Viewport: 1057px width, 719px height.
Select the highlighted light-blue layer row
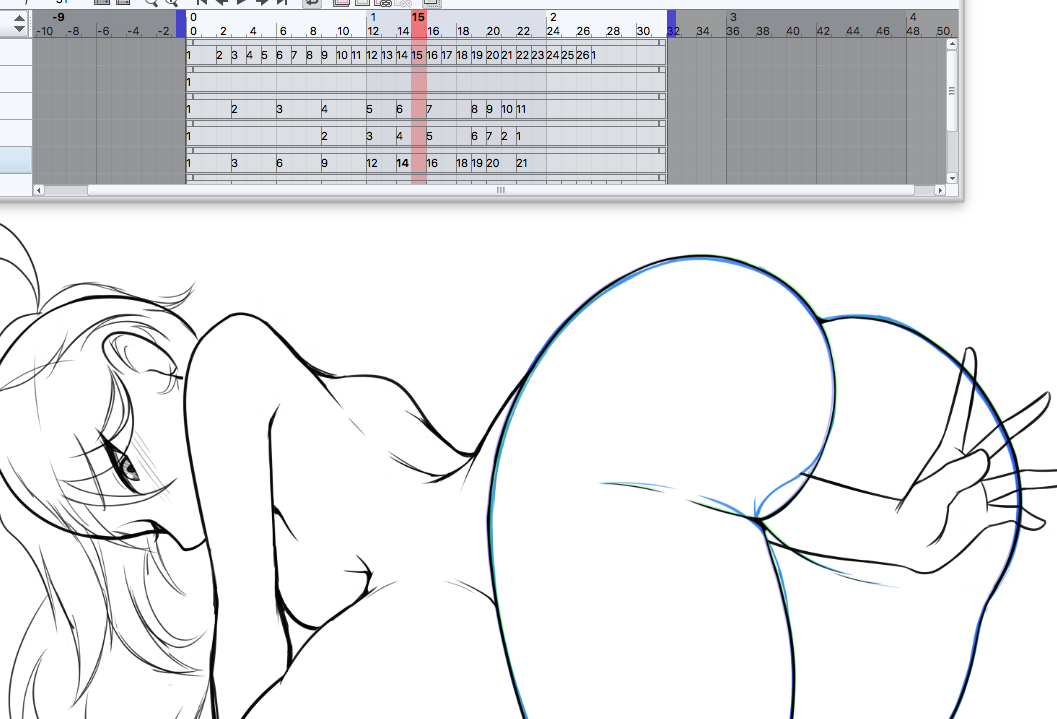click(x=16, y=160)
